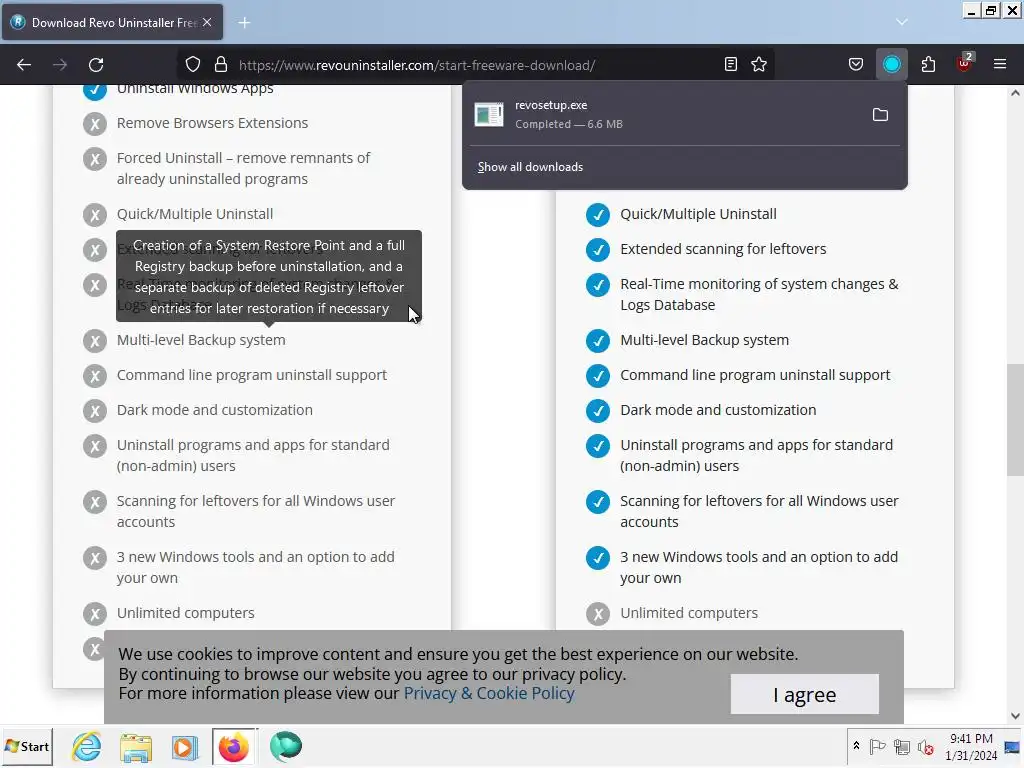Open Windows Explorer folder from taskbar

[136, 746]
